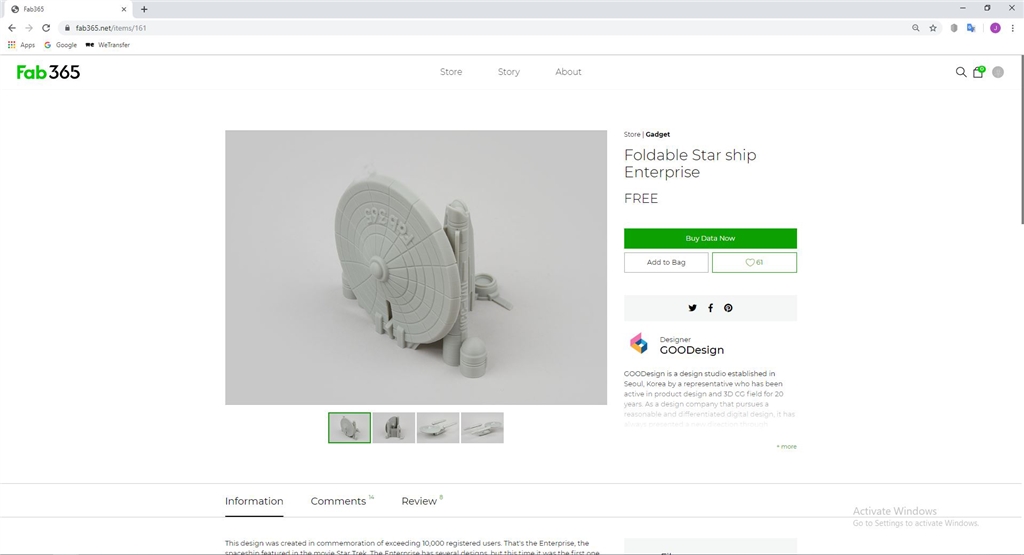The image size is (1024, 555).
Task: Share the item on Pinterest
Action: (x=728, y=308)
